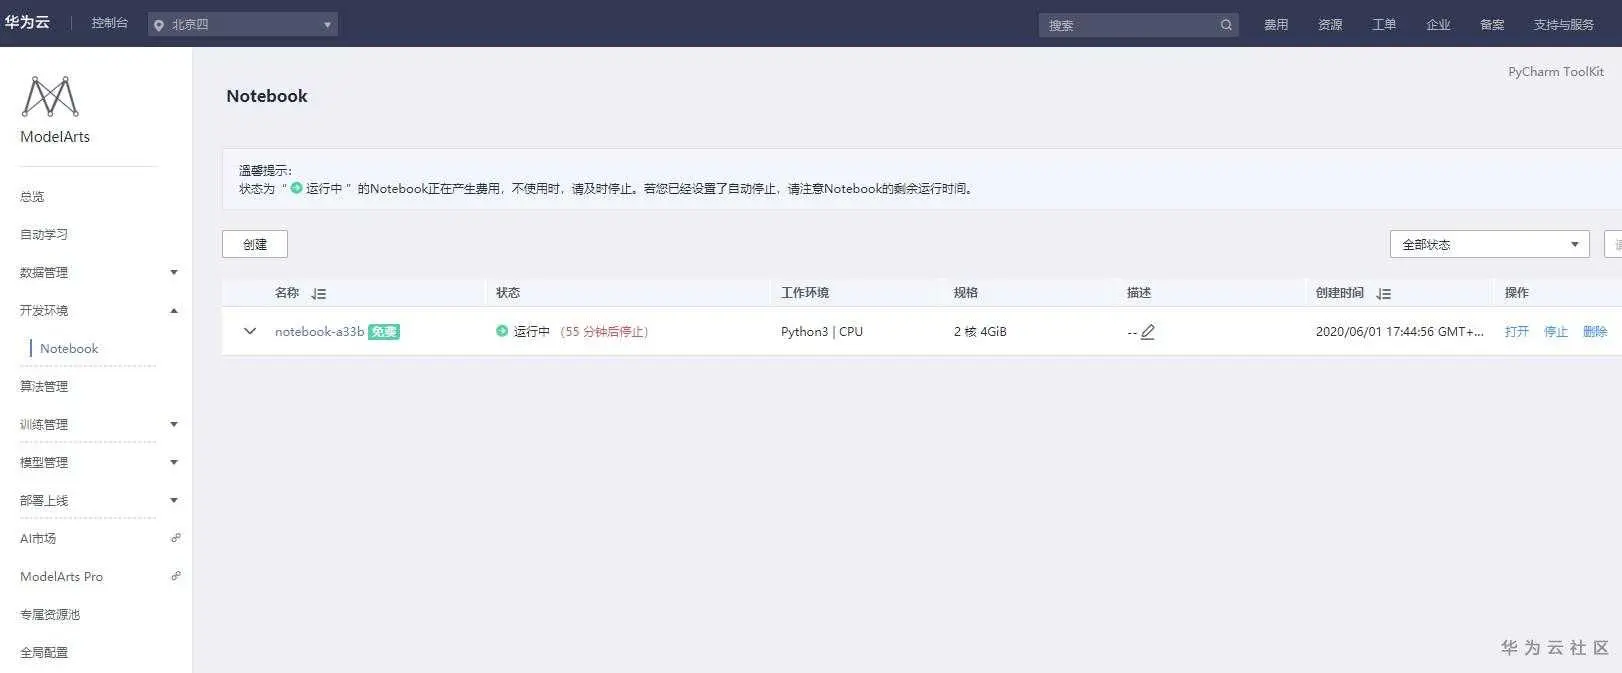The width and height of the screenshot is (1622, 673).
Task: Expand the notebook-a33b row details
Action: [x=250, y=331]
